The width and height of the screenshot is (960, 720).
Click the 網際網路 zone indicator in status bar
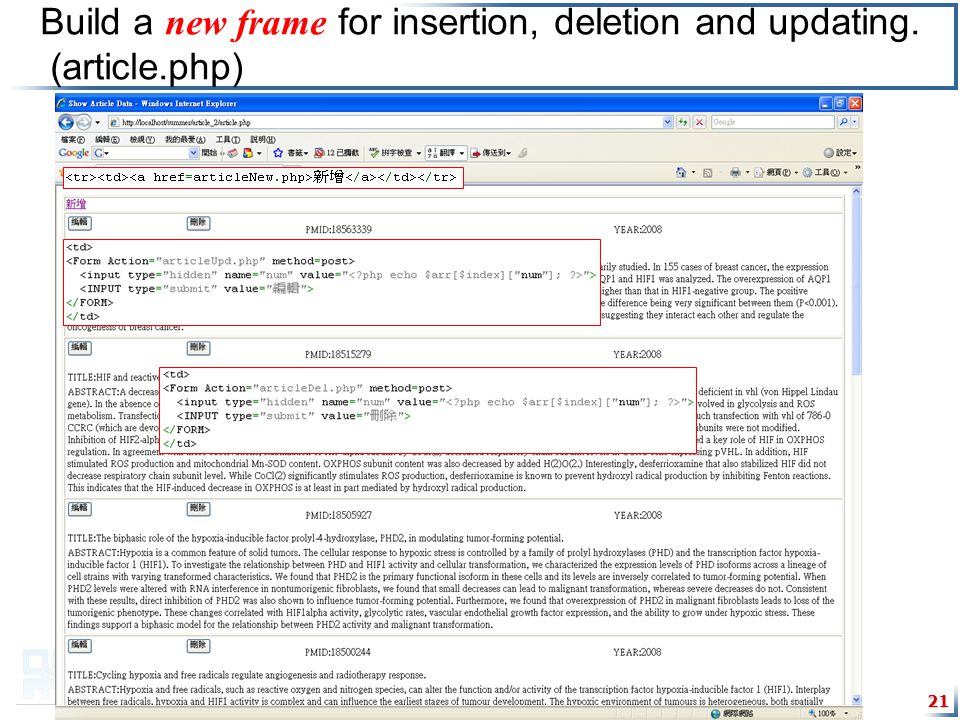pyautogui.click(x=732, y=713)
